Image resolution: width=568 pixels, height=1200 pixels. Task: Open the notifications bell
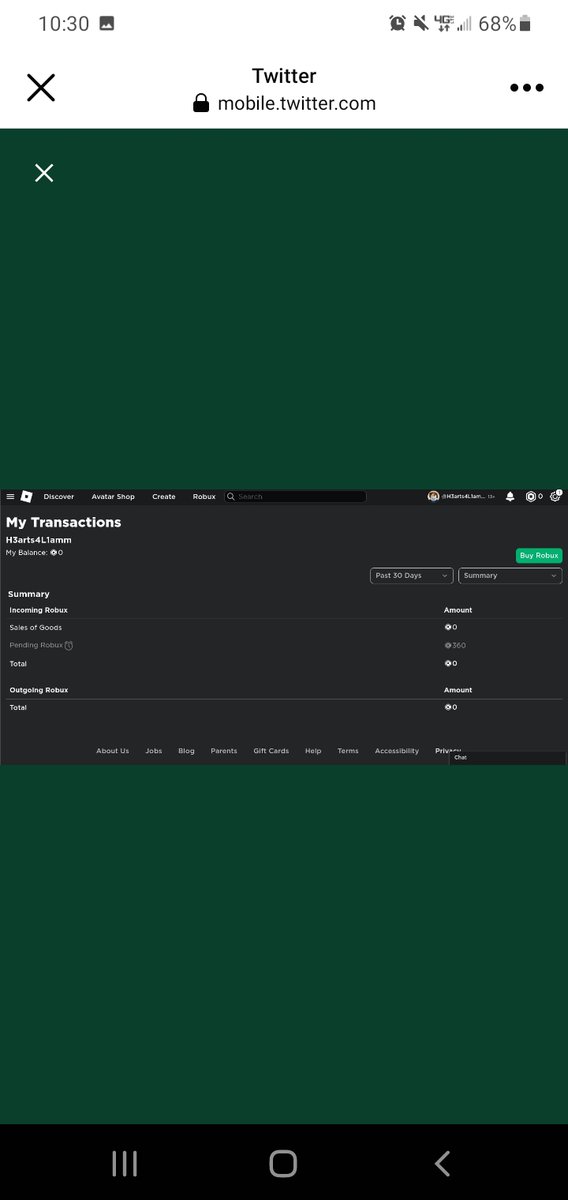click(510, 496)
